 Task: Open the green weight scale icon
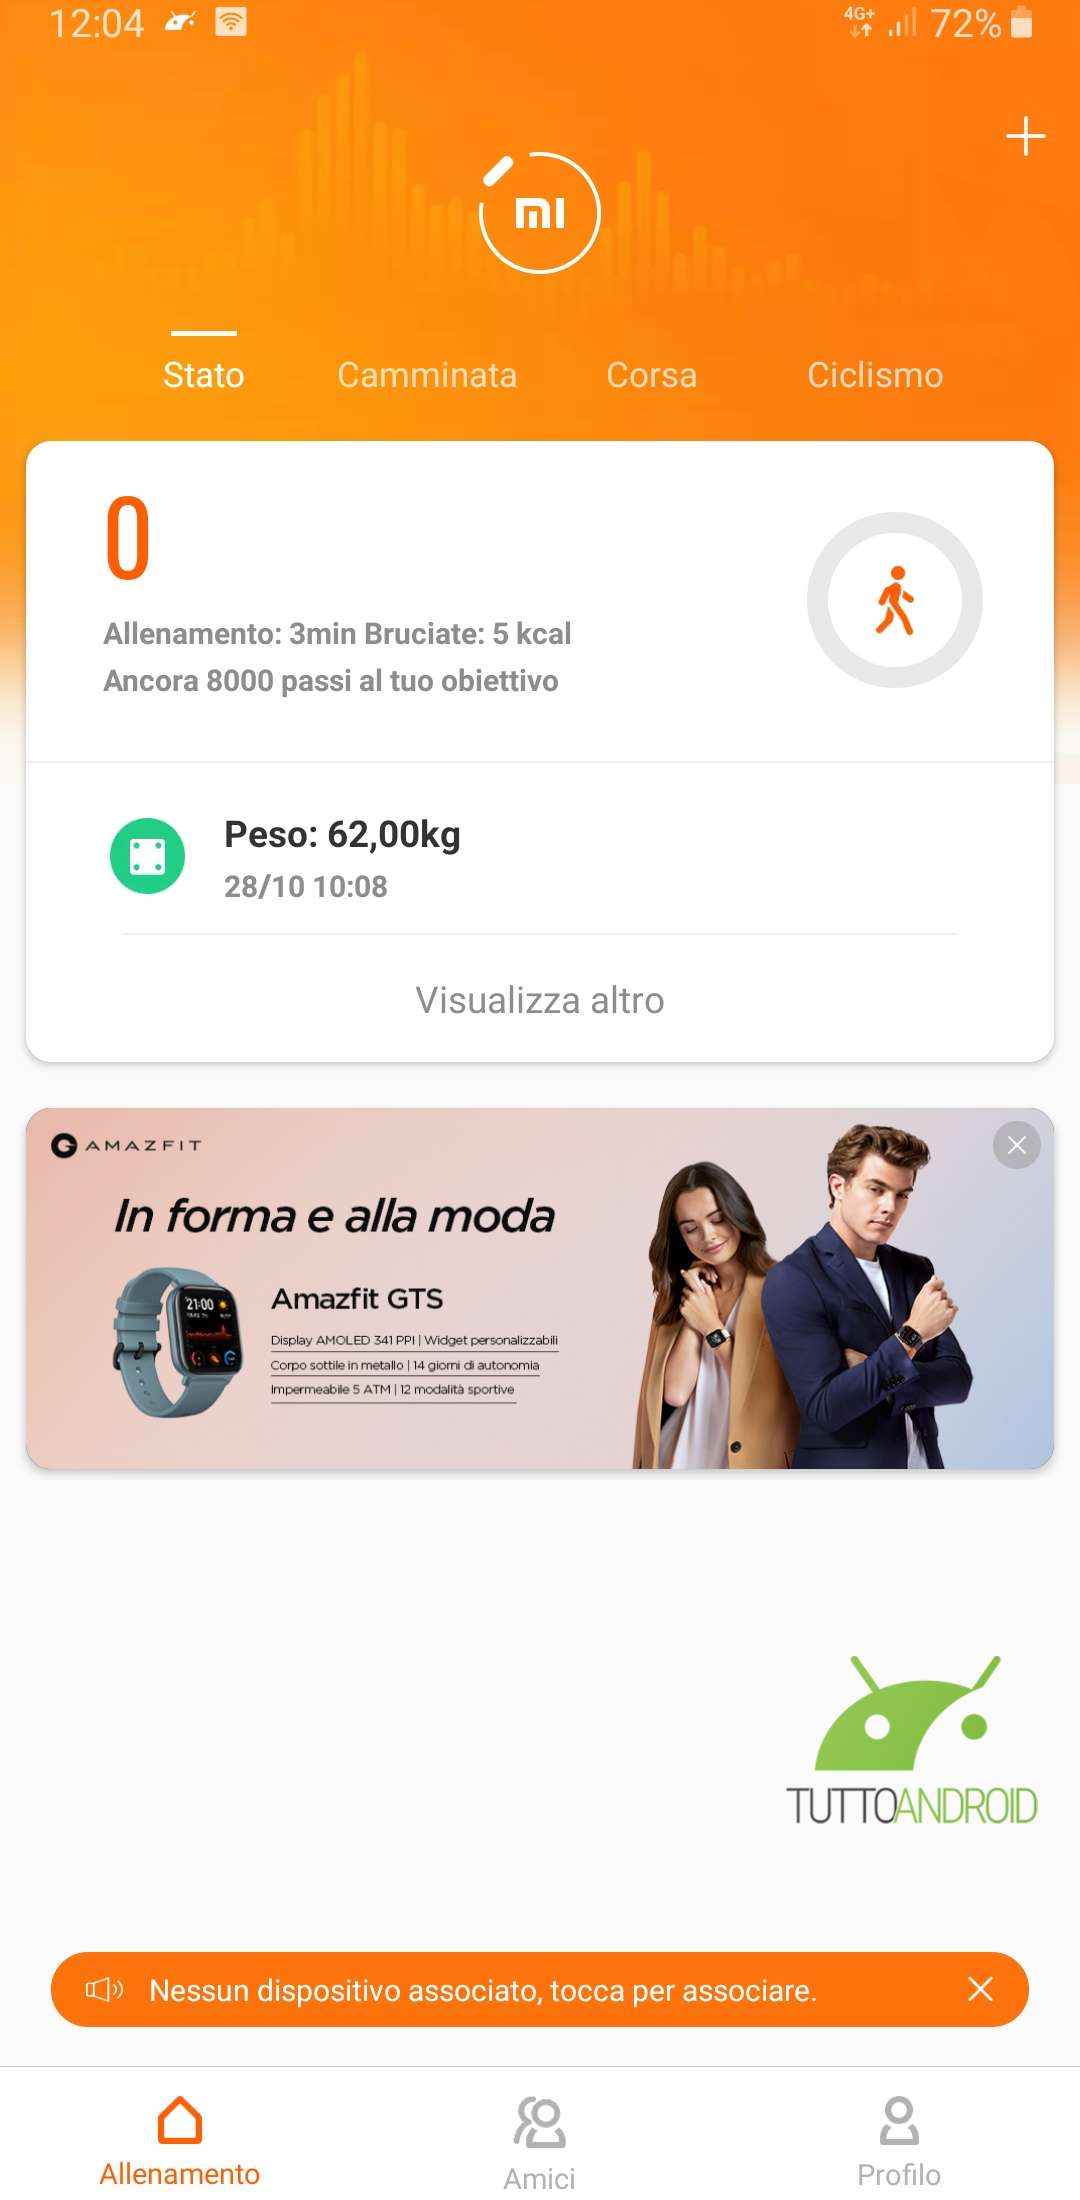[x=148, y=856]
